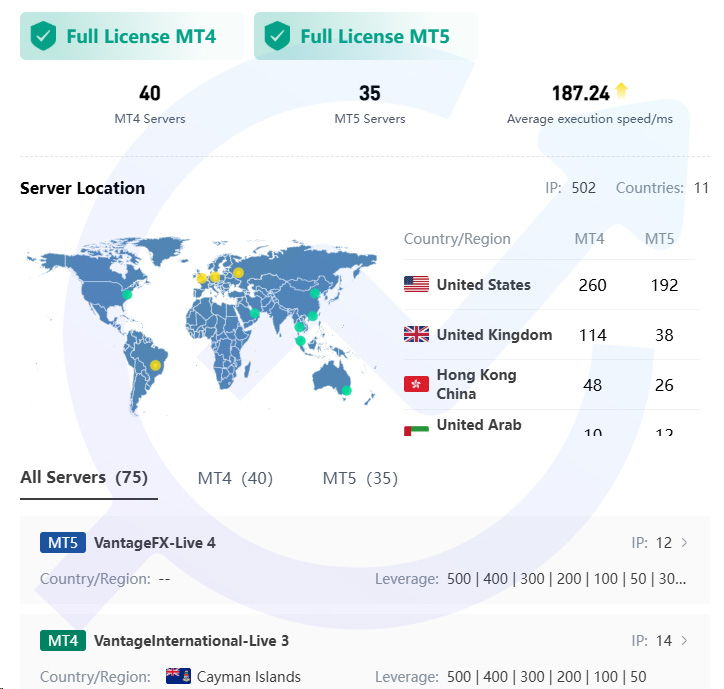Screen dimensions: 724x689
Task: Open the VantageInternational-Live 3 server name
Action: (191, 641)
